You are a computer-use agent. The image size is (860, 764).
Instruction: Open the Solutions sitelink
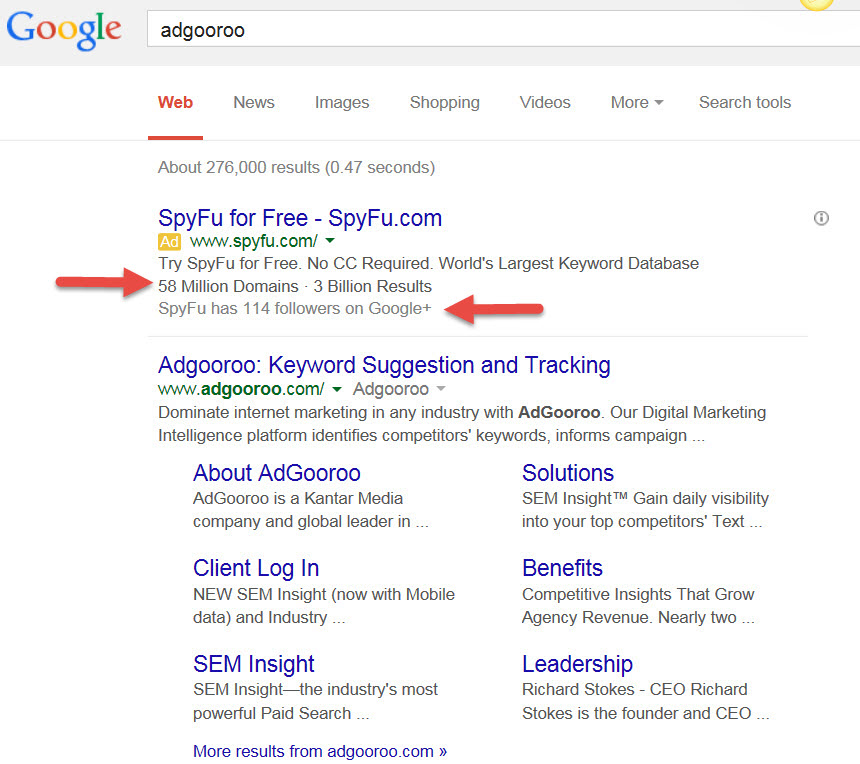[x=567, y=472]
